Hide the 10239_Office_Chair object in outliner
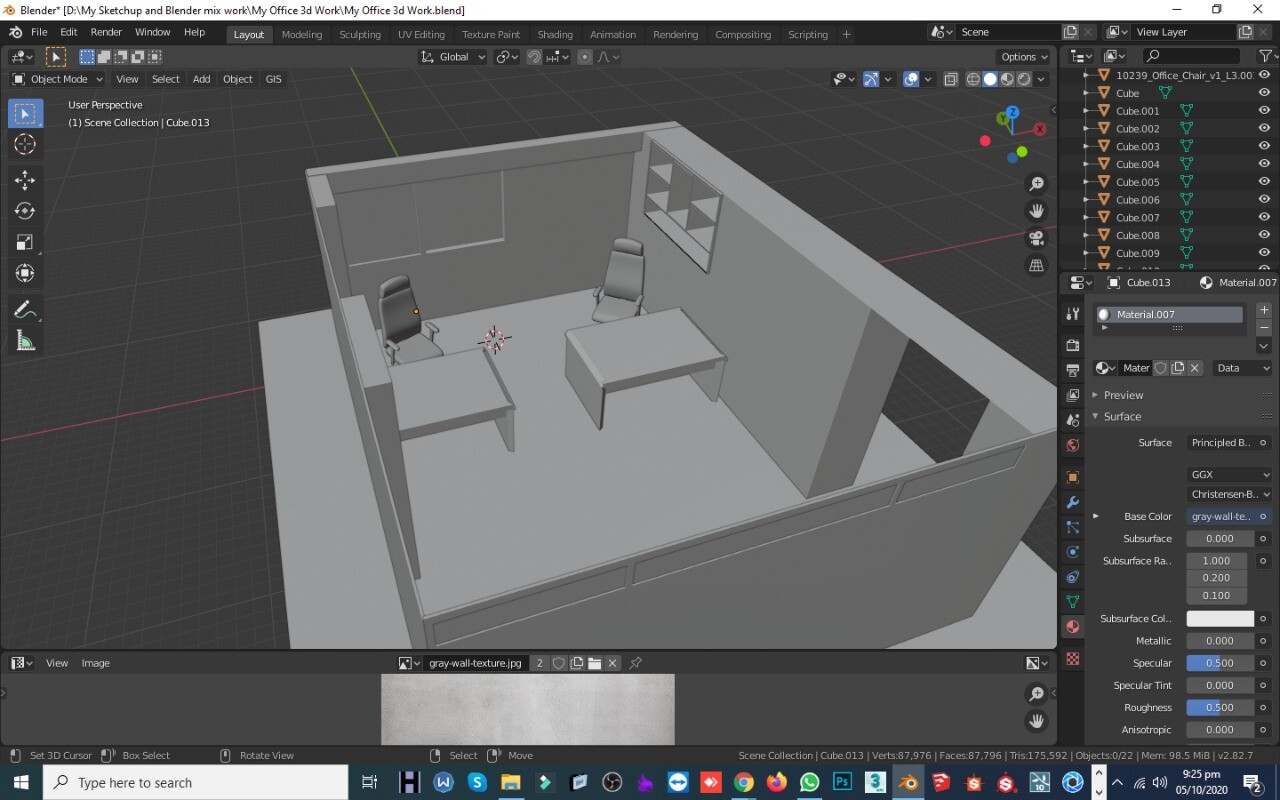Image resolution: width=1280 pixels, height=800 pixels. [1264, 75]
